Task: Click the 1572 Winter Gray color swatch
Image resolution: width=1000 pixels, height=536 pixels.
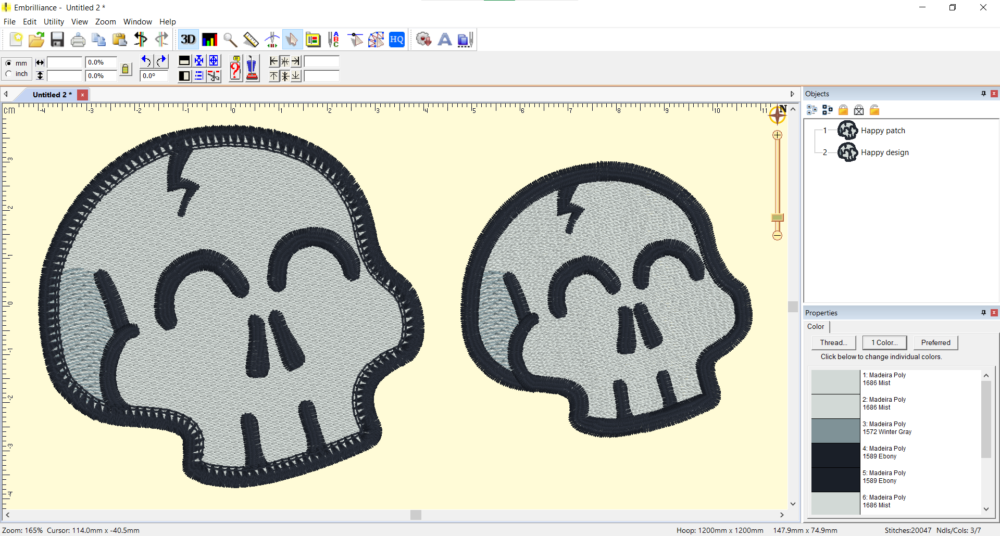Action: (x=835, y=430)
